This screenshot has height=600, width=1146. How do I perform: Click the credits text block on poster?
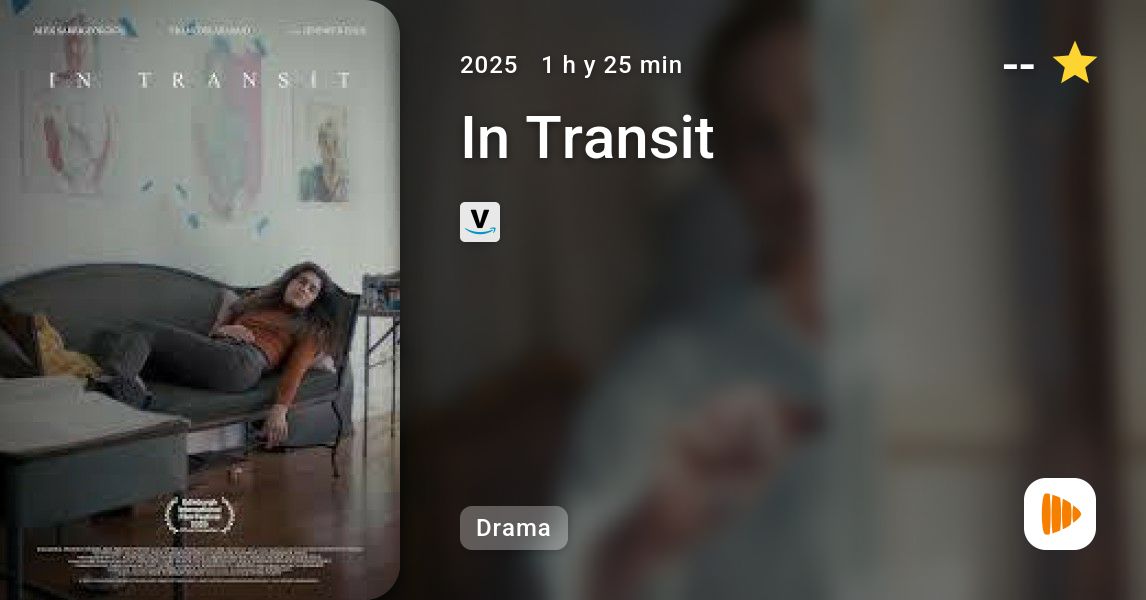[x=200, y=564]
